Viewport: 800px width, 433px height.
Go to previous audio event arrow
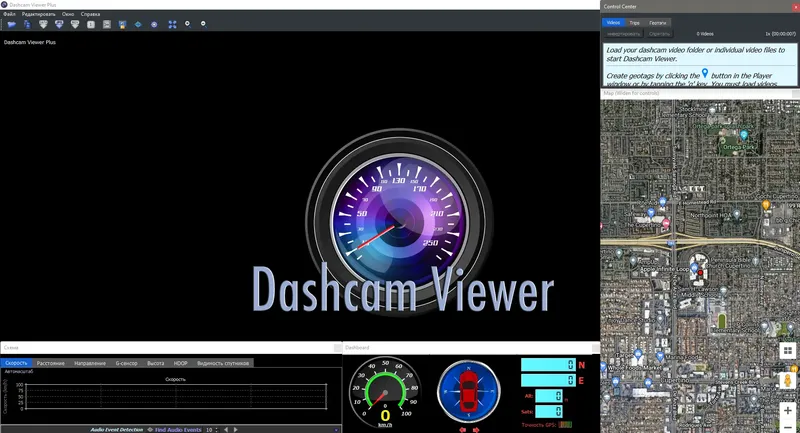point(226,430)
